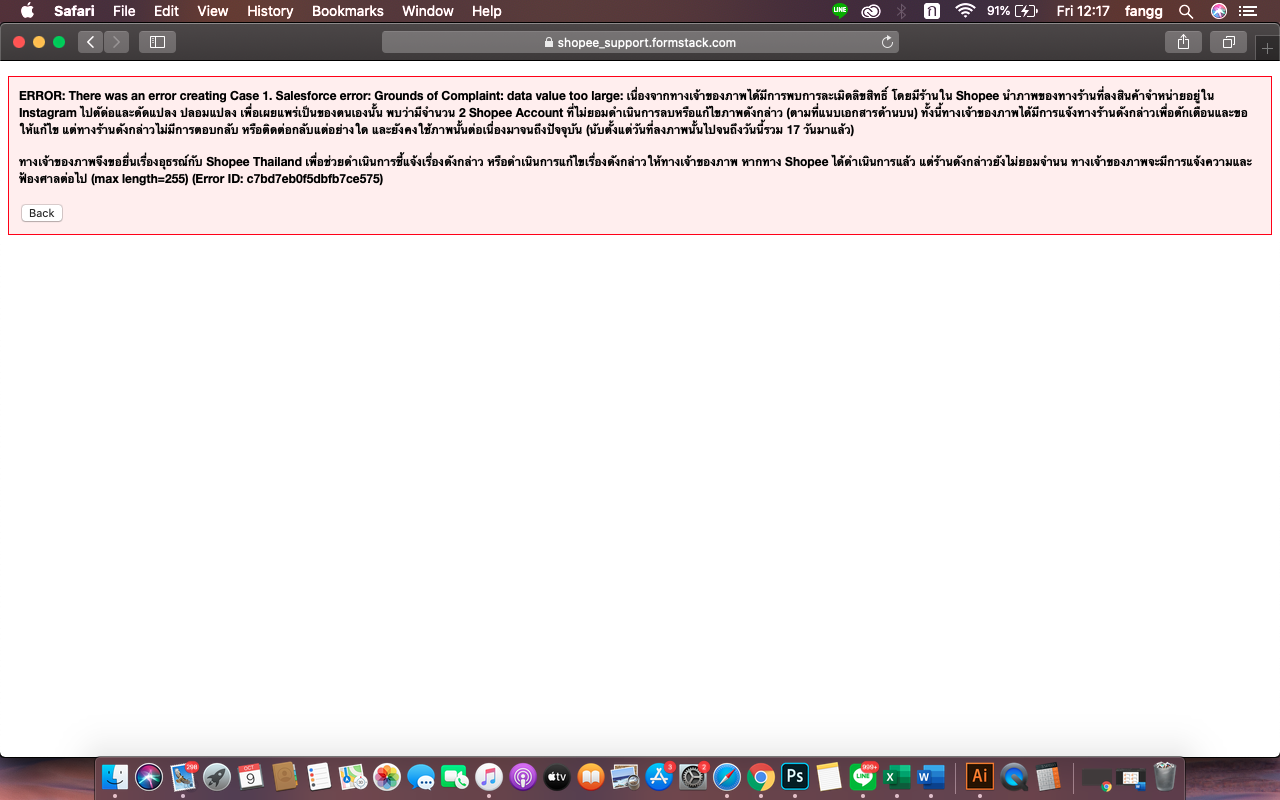
Task: Open Adobe Illustrator from the Dock
Action: click(980, 776)
